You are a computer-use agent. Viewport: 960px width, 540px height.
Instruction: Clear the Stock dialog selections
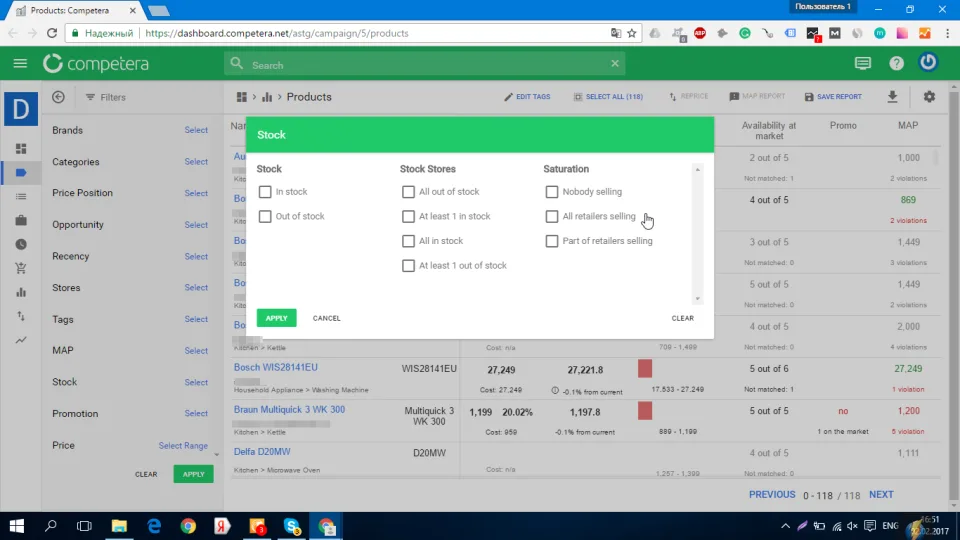[x=683, y=318]
